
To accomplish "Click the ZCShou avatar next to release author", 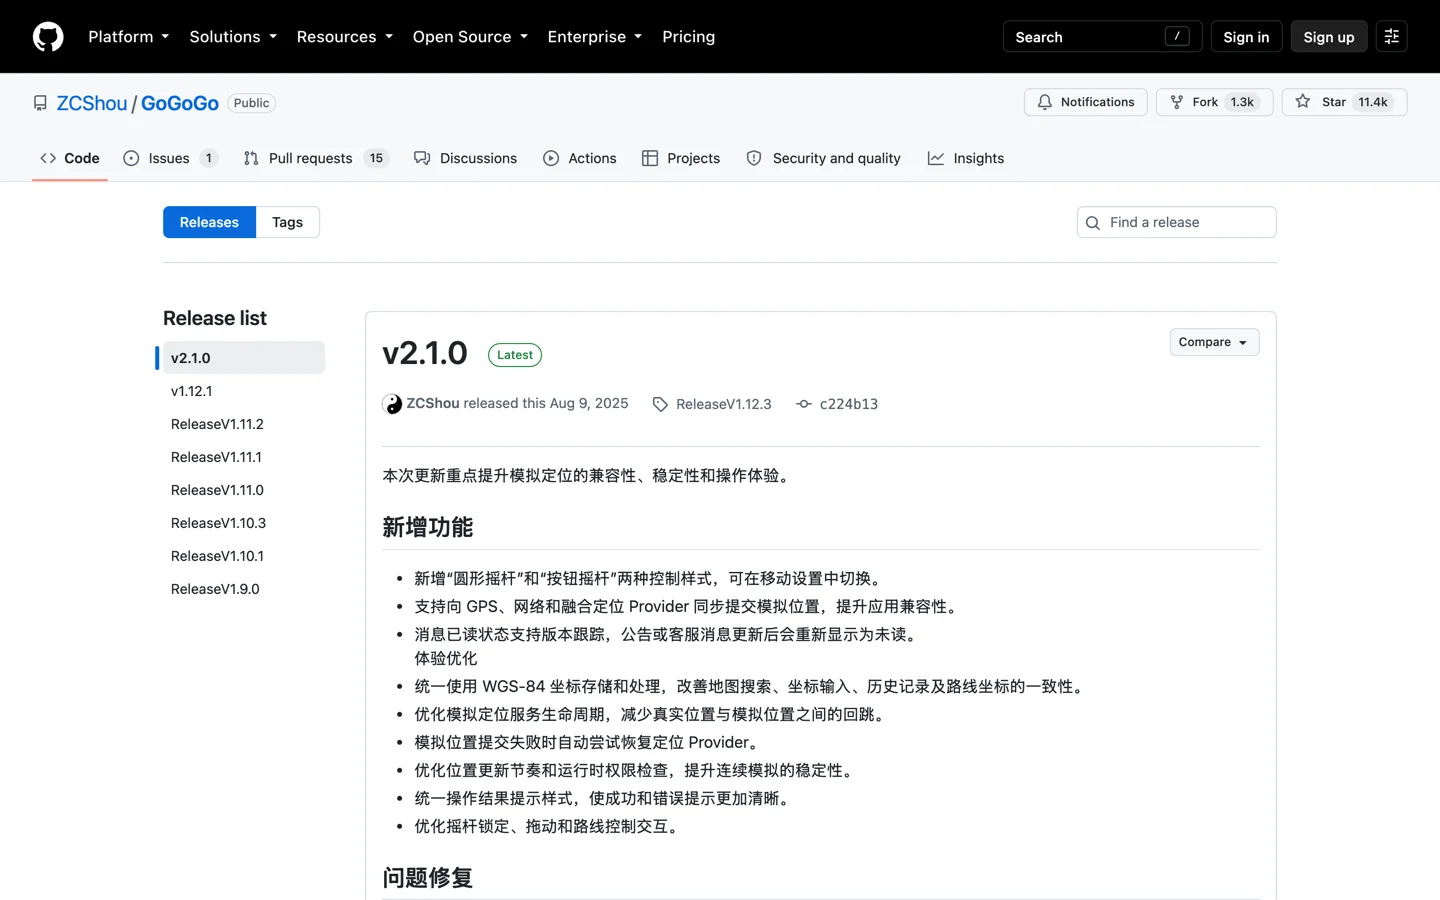I will tap(392, 404).
